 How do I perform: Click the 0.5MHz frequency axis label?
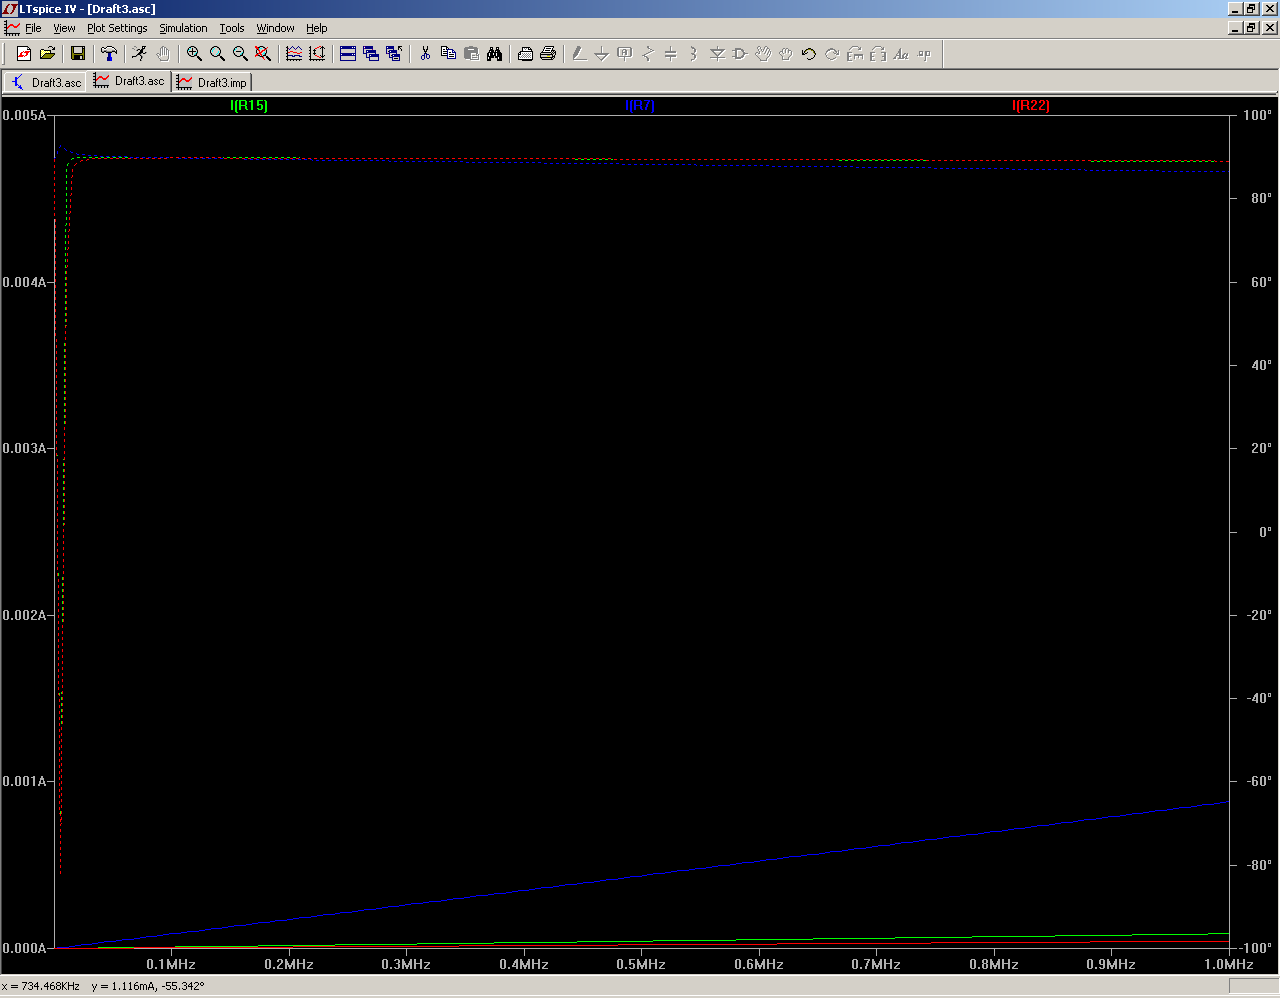641,964
